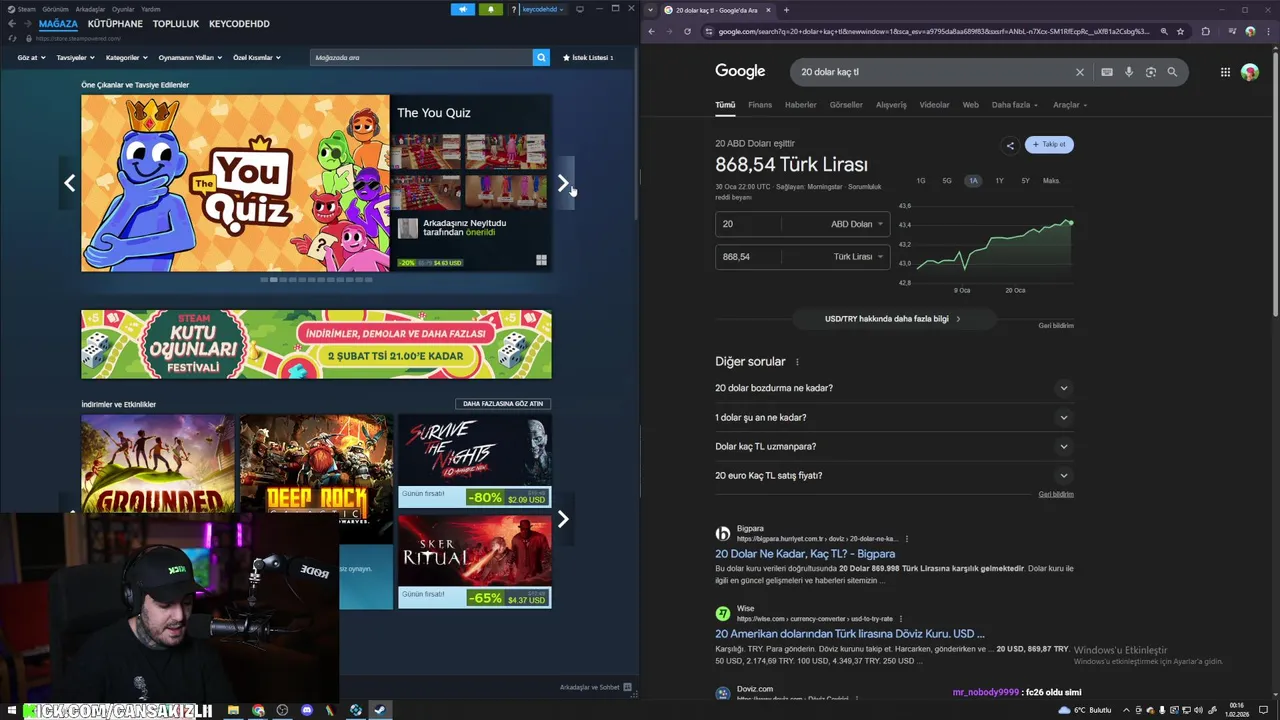Open a new Chrome tab
The height and width of the screenshot is (720, 1280).
(786, 10)
